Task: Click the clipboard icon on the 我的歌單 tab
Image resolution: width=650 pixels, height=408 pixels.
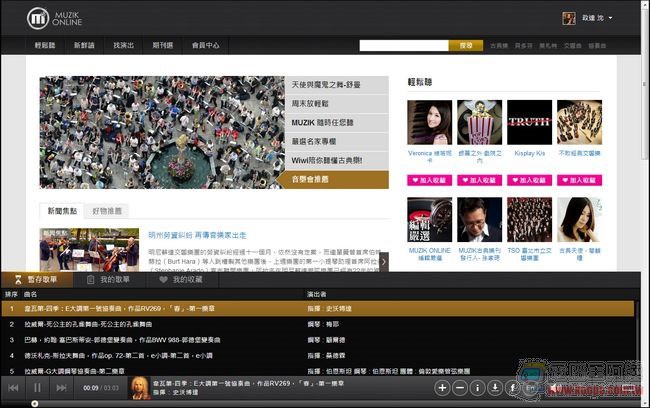Action: coord(90,280)
